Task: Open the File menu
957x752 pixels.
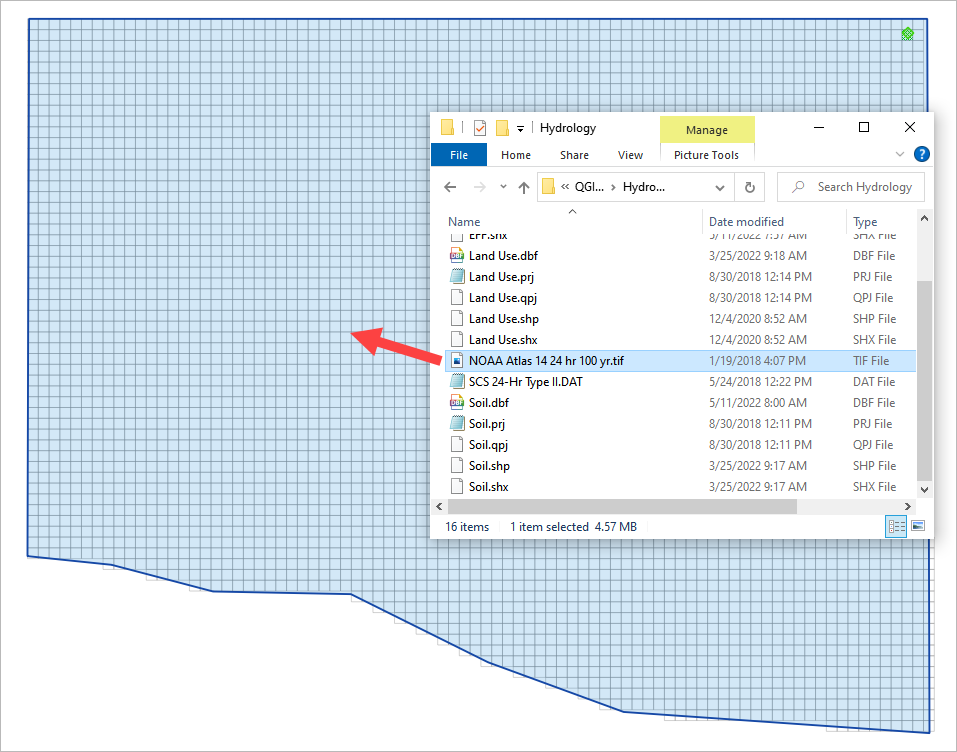Action: tap(458, 155)
